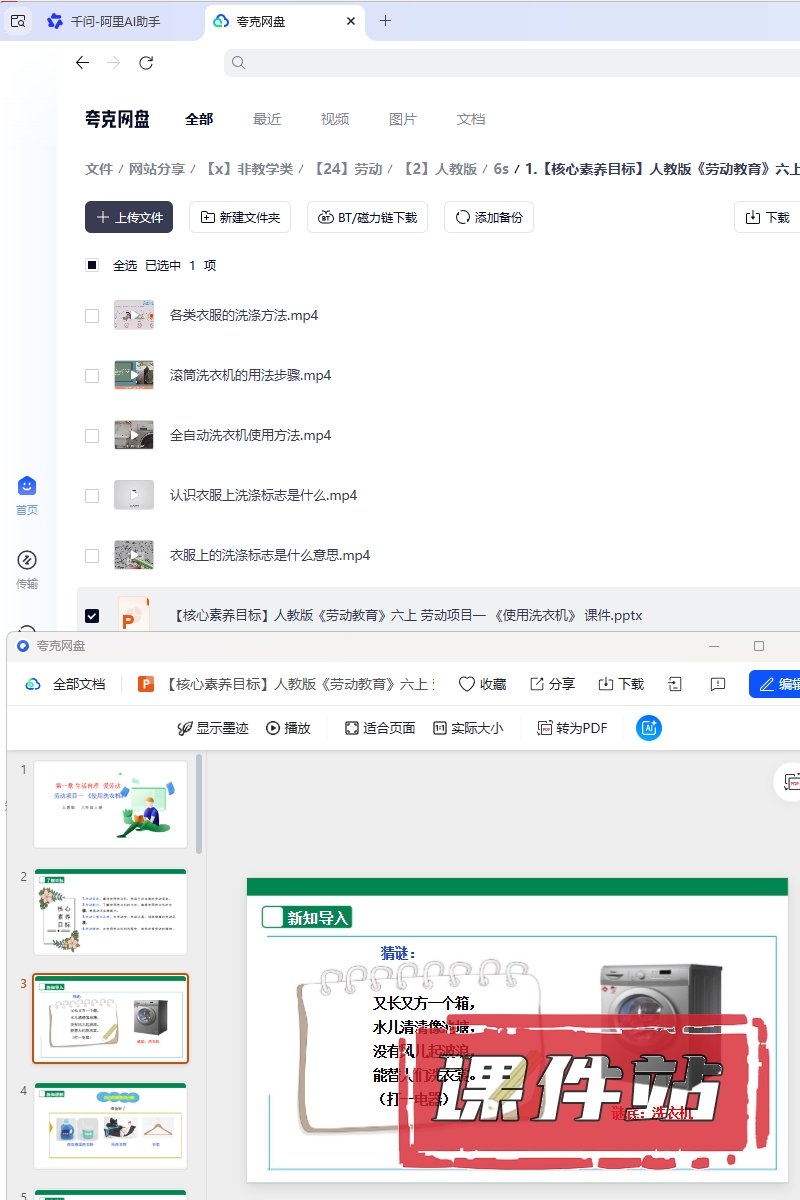Click the 实际大小 actual size icon
The width and height of the screenshot is (800, 1200).
click(x=439, y=728)
